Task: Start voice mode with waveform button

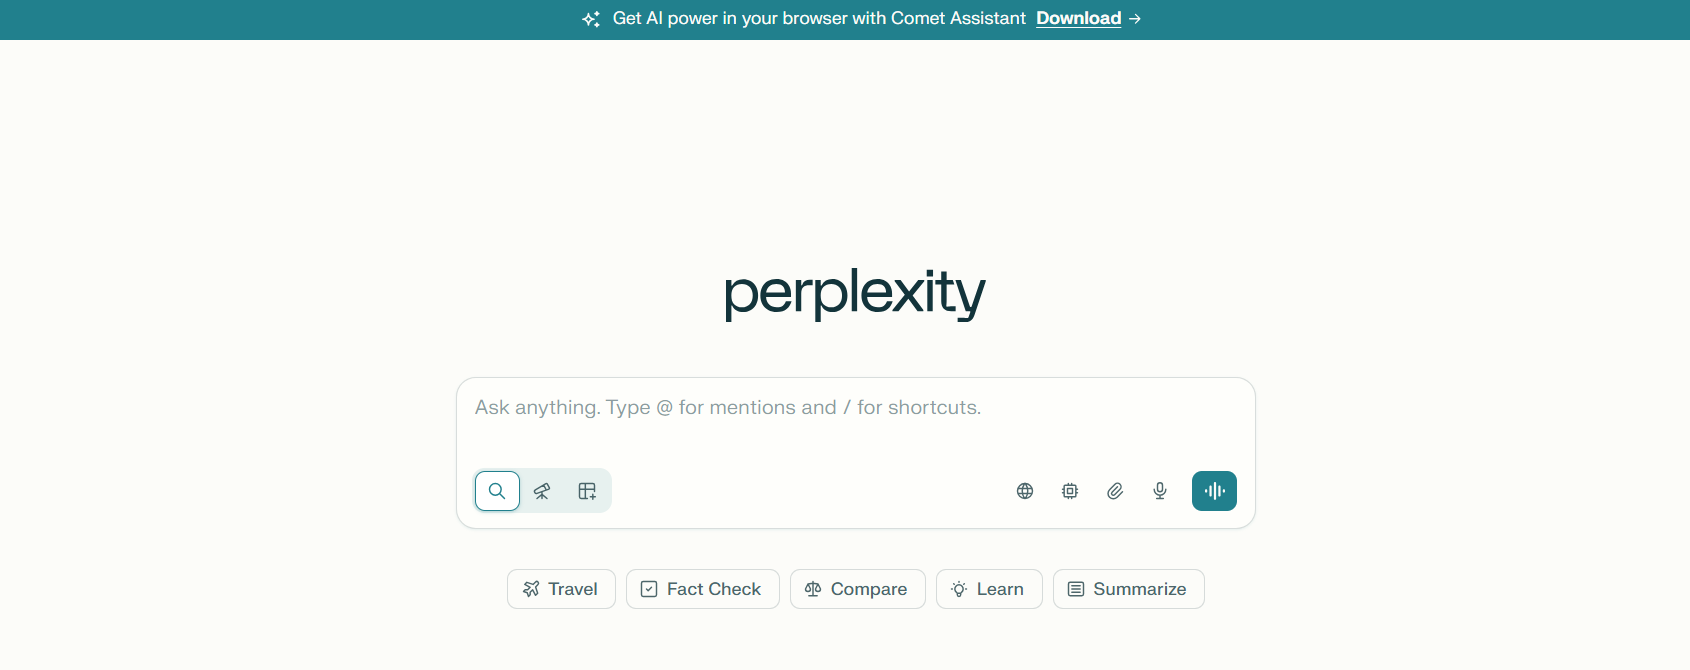Action: coord(1214,491)
